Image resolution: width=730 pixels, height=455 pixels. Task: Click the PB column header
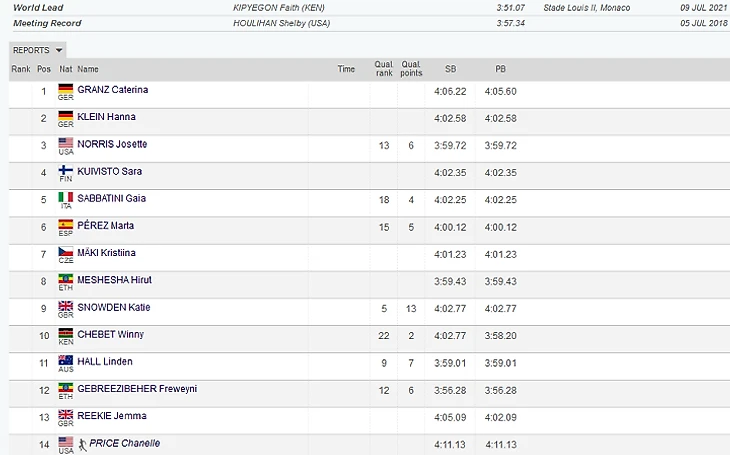(x=500, y=69)
